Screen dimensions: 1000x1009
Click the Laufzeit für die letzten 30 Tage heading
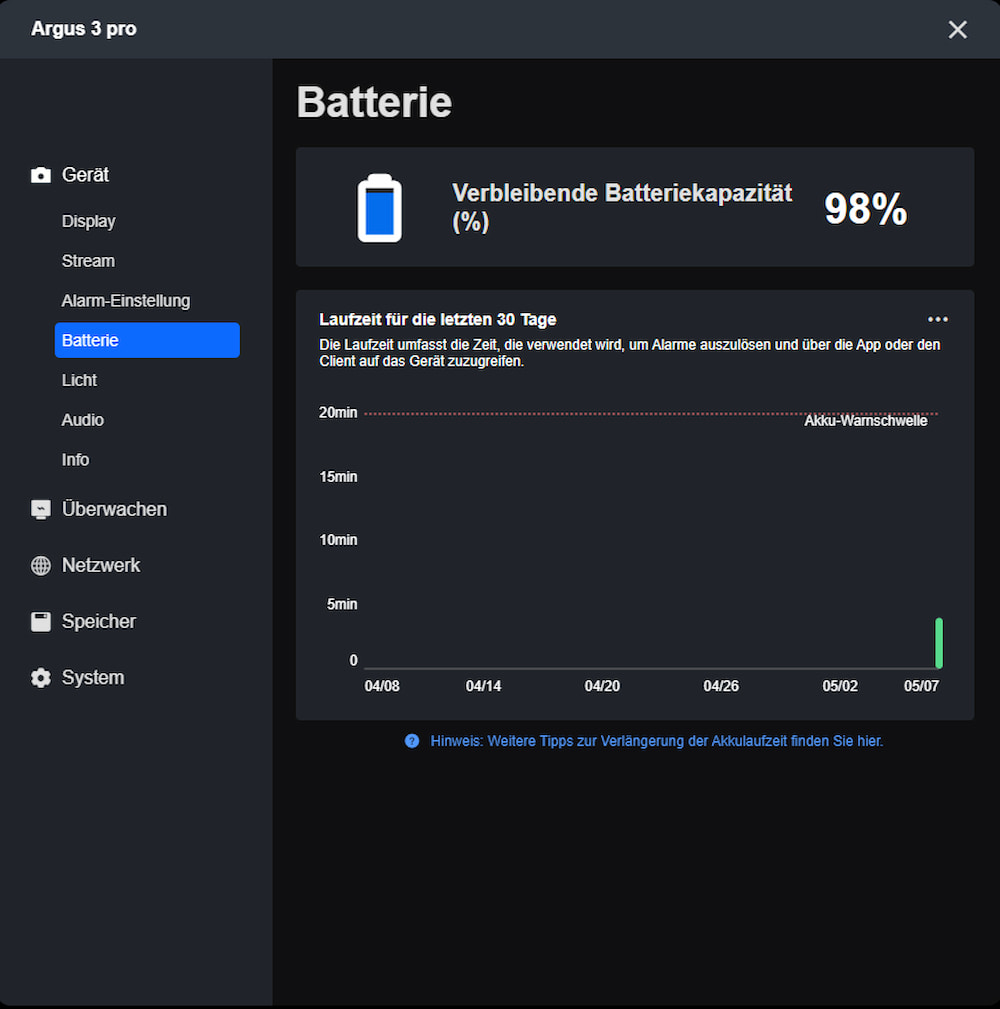438,320
